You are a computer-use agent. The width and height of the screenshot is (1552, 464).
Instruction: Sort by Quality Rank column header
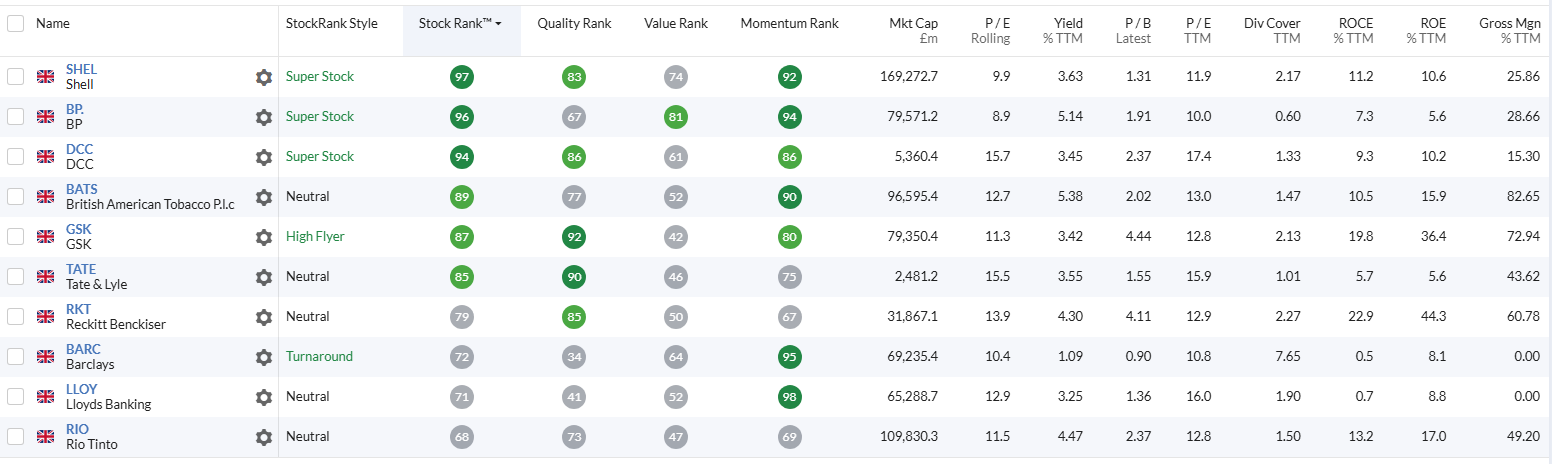pos(574,23)
